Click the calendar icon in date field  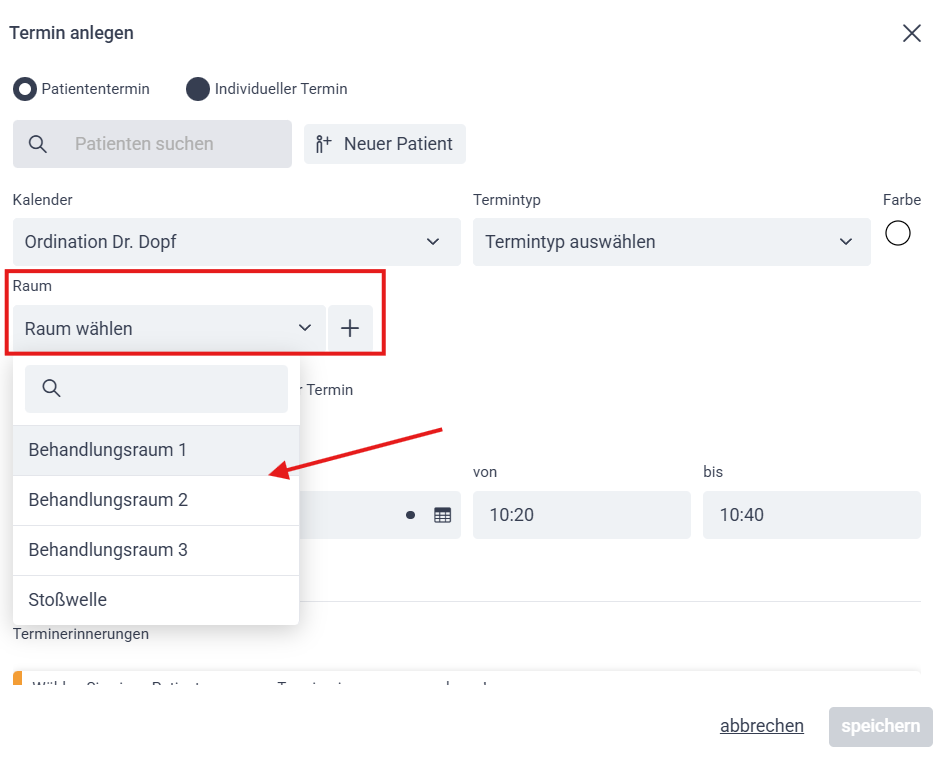click(442, 515)
